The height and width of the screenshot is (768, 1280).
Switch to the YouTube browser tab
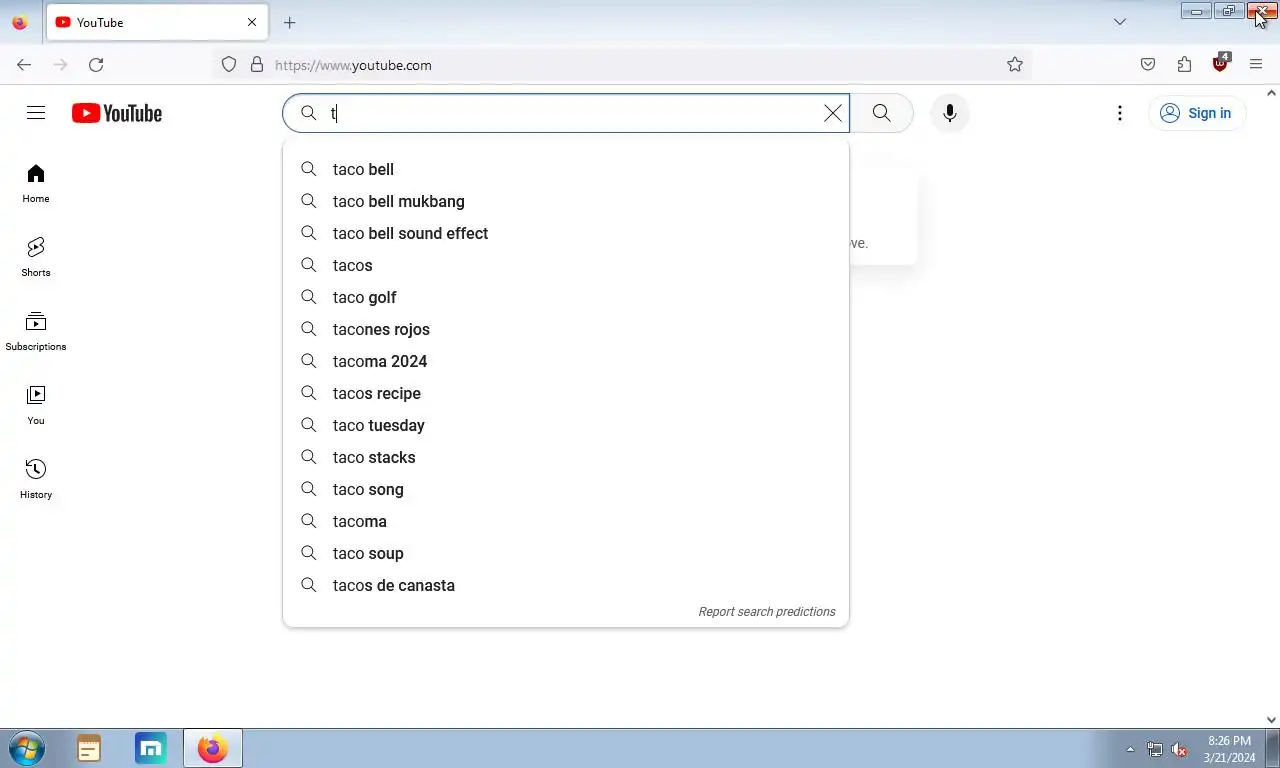[156, 22]
